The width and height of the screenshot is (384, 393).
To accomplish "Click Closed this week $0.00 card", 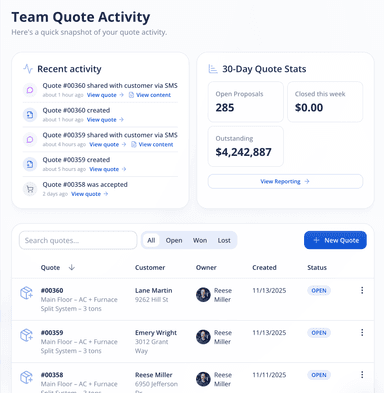I will pos(325,102).
